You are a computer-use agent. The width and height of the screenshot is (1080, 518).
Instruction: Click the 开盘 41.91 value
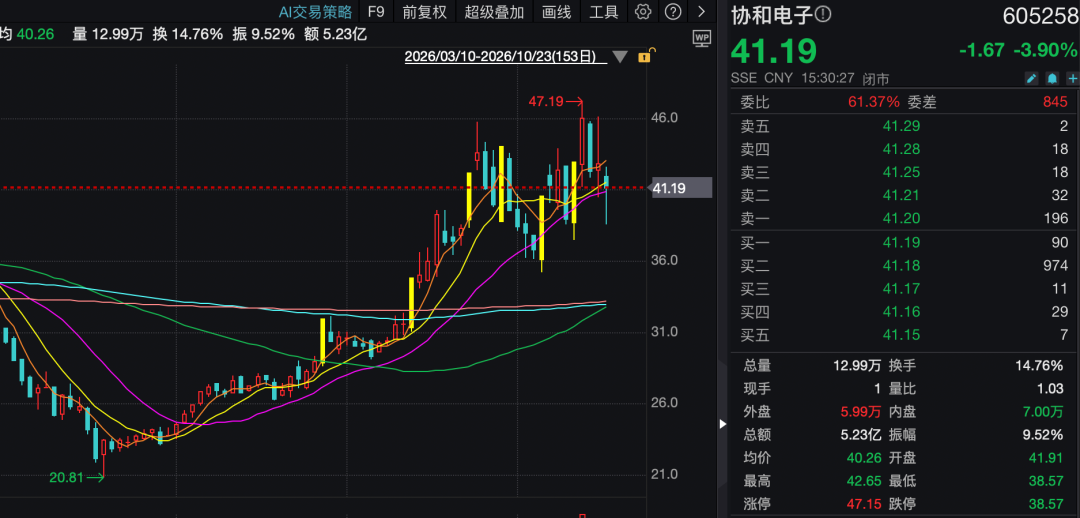coord(1047,458)
